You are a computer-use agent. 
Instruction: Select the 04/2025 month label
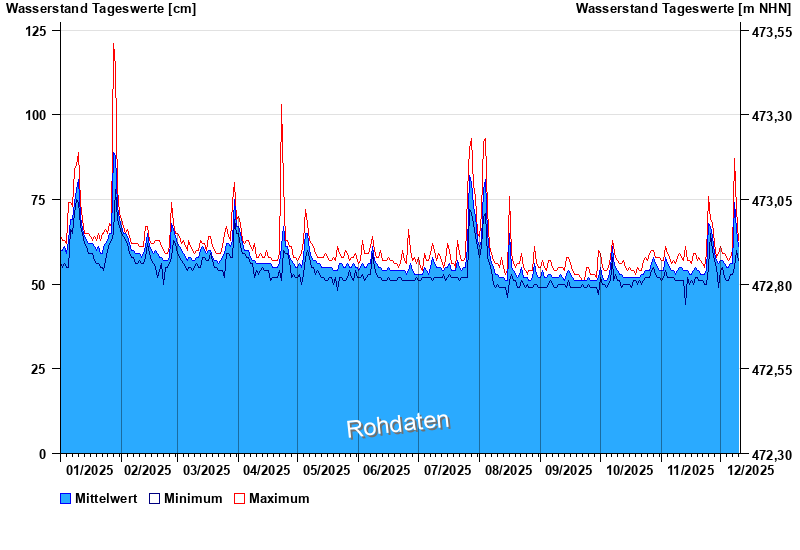point(267,470)
